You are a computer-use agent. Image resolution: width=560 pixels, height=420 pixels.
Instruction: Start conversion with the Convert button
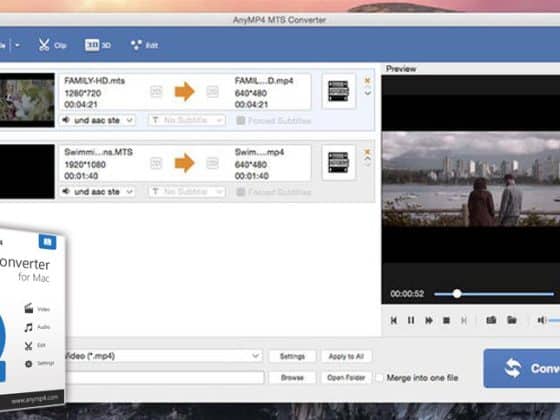(x=522, y=368)
